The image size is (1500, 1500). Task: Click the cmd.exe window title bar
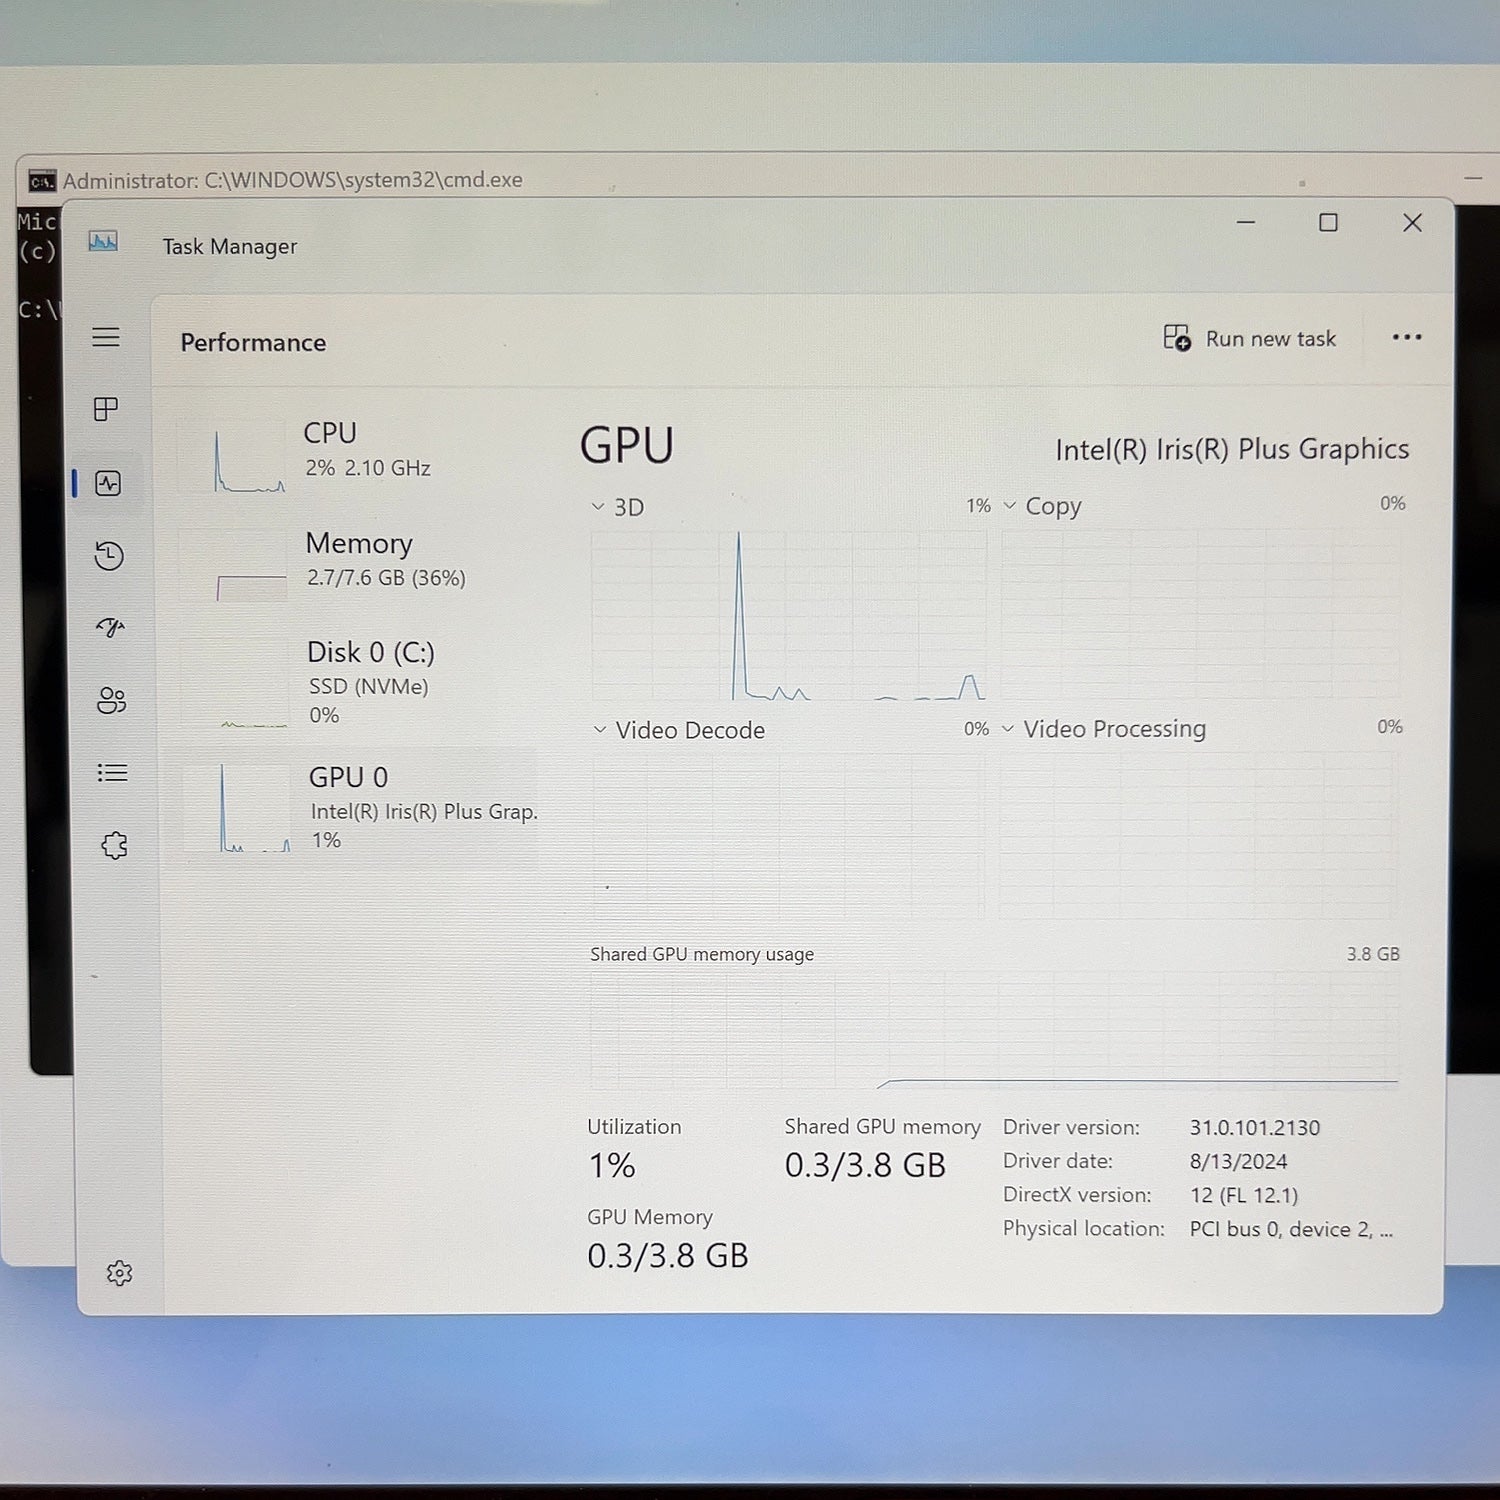tap(760, 179)
